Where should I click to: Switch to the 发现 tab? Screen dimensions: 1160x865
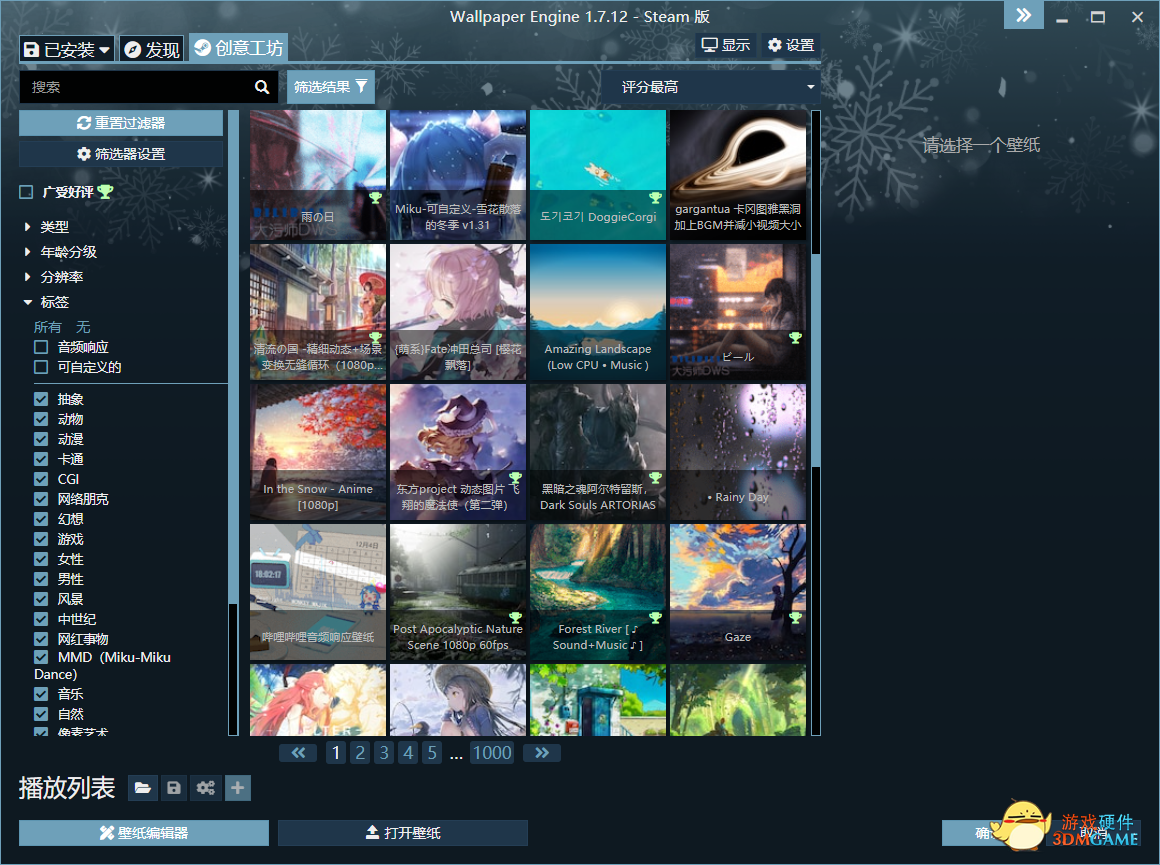click(x=152, y=50)
